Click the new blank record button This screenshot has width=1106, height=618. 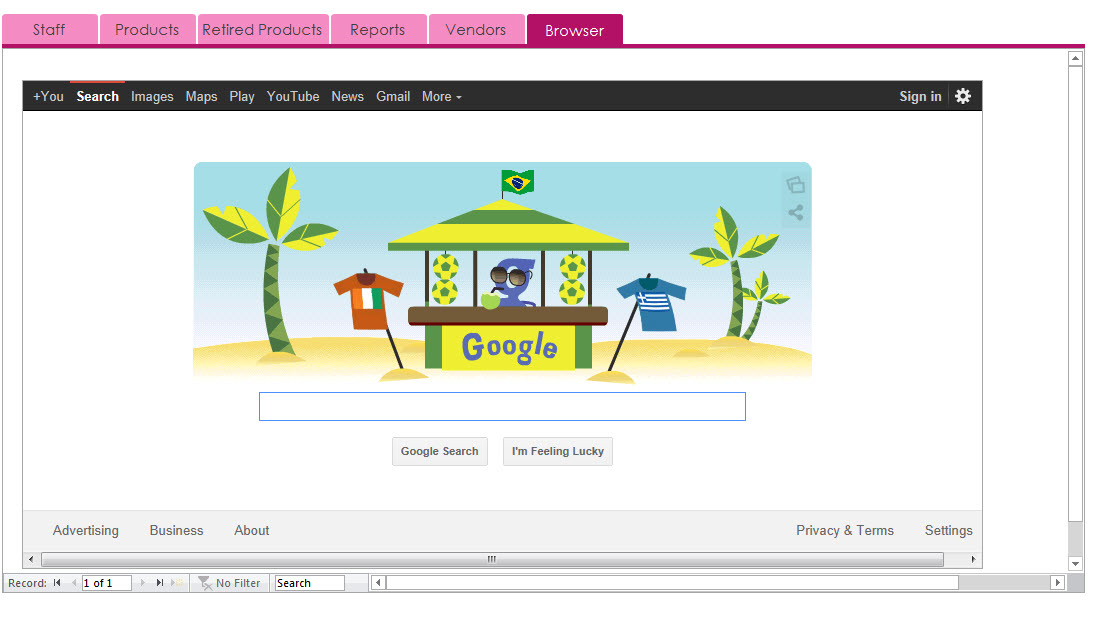(177, 583)
